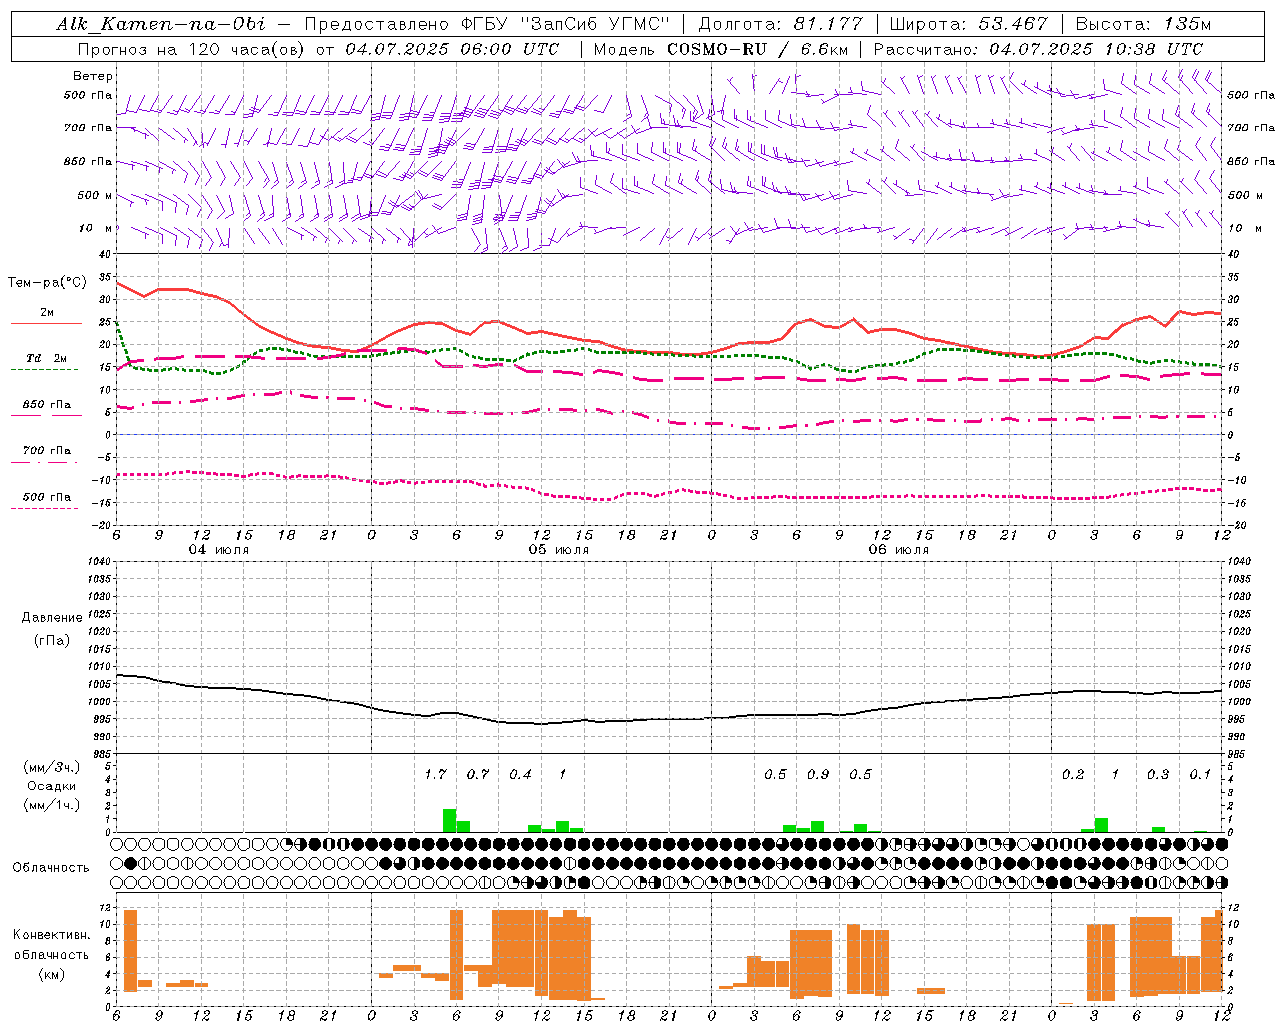The height and width of the screenshot is (1024, 1280).
Task: Click the 10 м wind level label on left
Action: (96, 228)
